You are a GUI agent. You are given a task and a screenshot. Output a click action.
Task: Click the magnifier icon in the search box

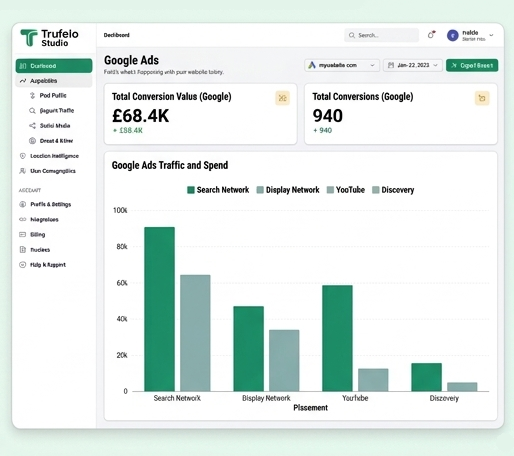click(352, 35)
